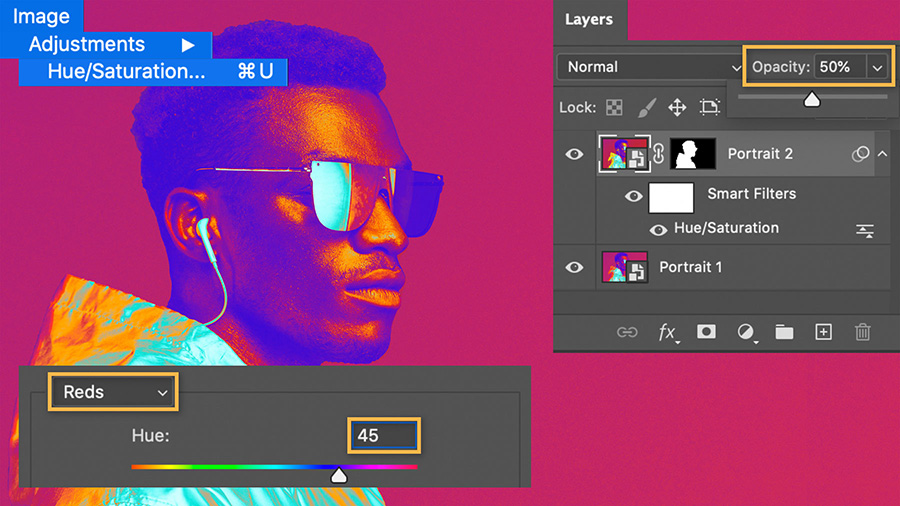Select the Smart Filters mask thumbnail
This screenshot has width=900, height=506.
point(671,198)
